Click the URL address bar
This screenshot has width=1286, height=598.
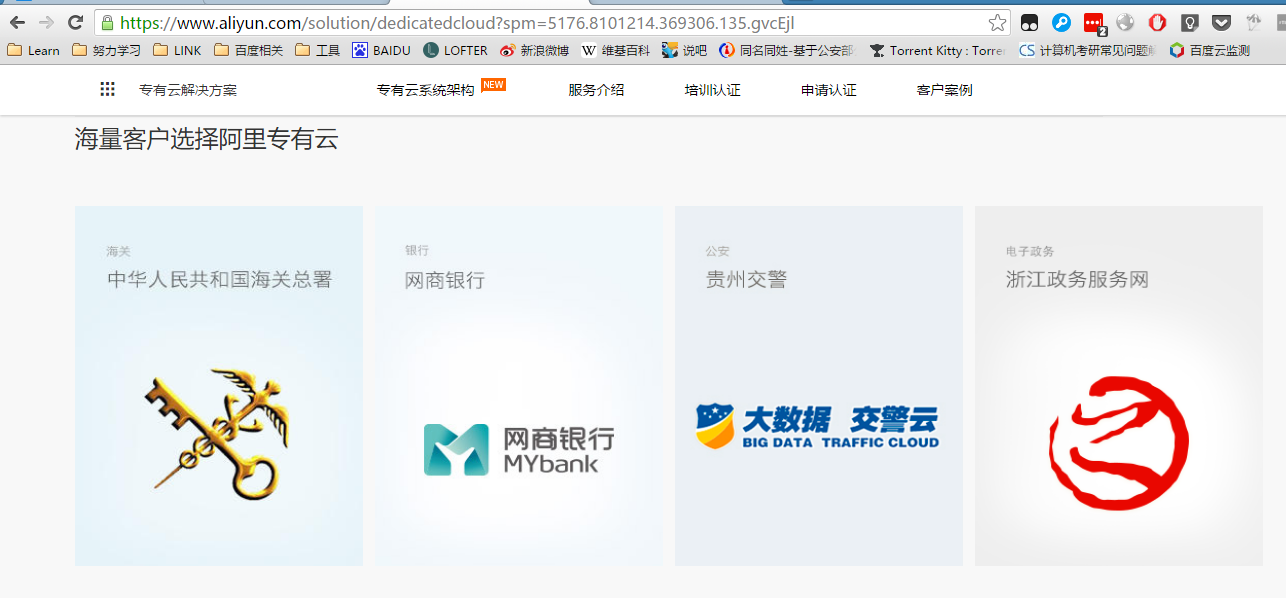[550, 22]
